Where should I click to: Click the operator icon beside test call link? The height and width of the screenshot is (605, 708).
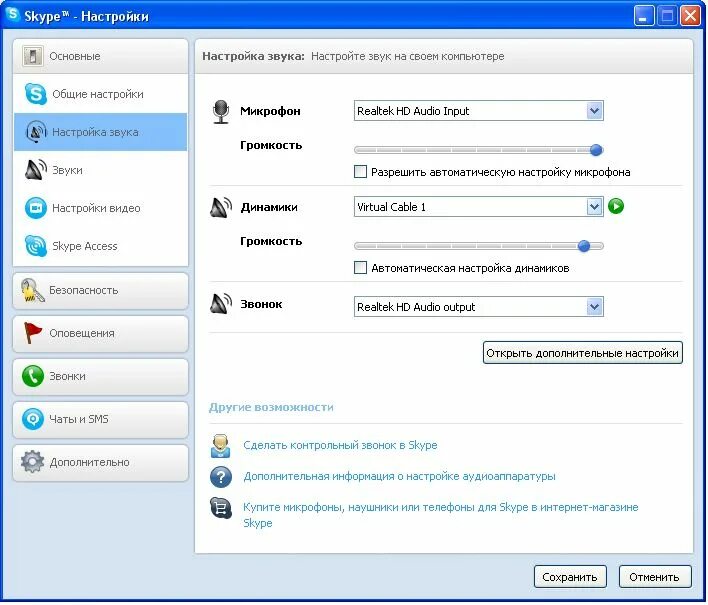pyautogui.click(x=221, y=446)
